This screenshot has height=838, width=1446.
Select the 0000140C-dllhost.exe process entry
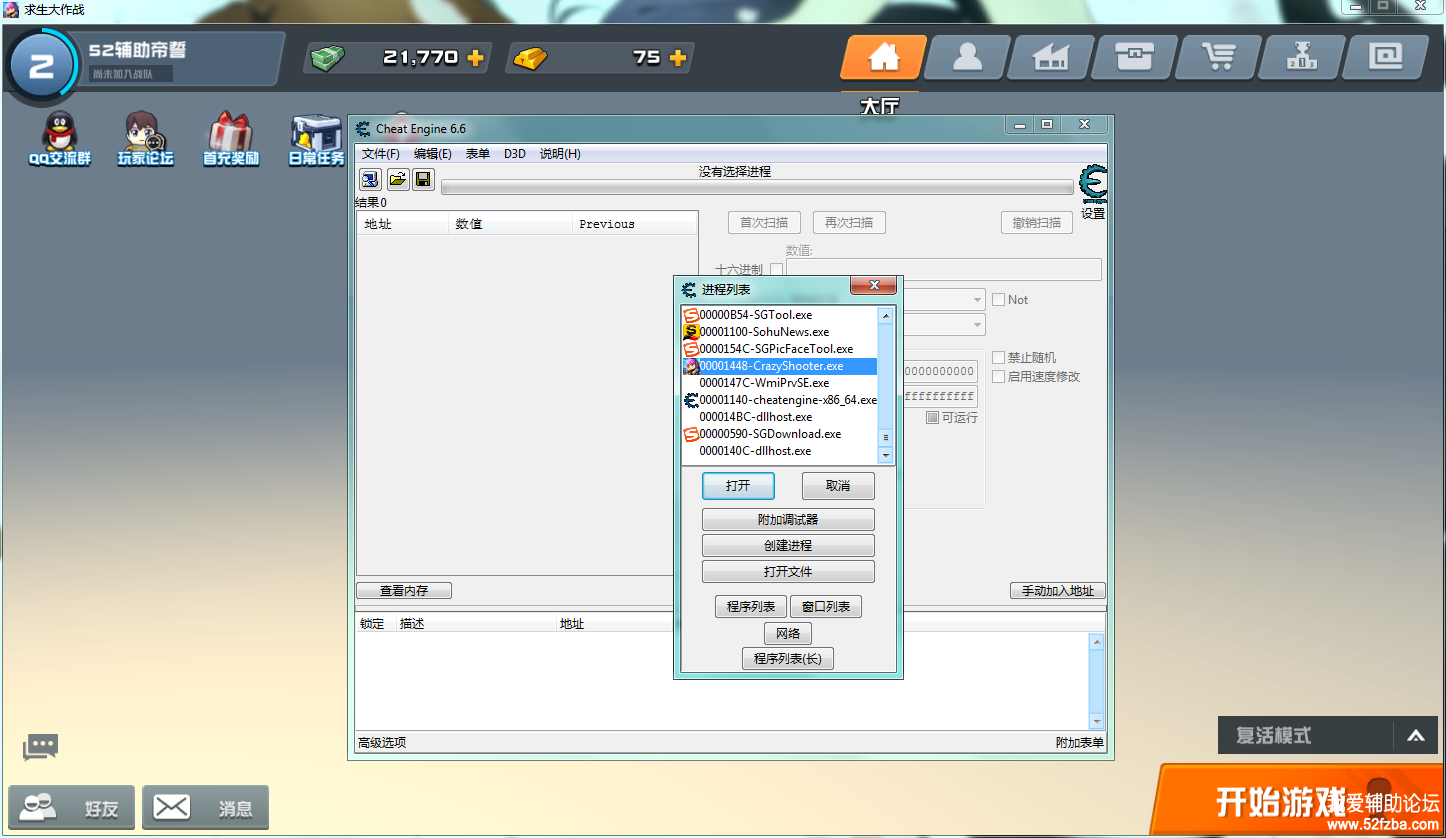pyautogui.click(x=779, y=451)
